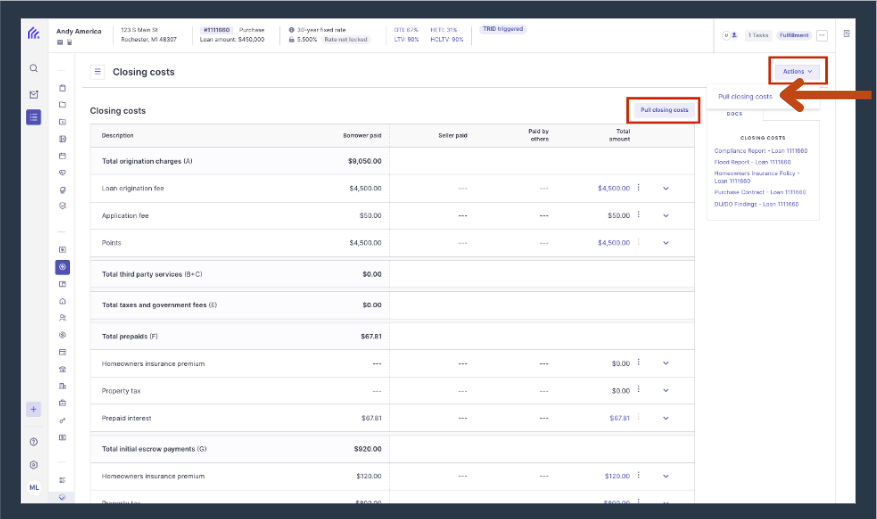This screenshot has height=519, width=877.
Task: Click the Borrower paid column header
Action: click(x=362, y=135)
